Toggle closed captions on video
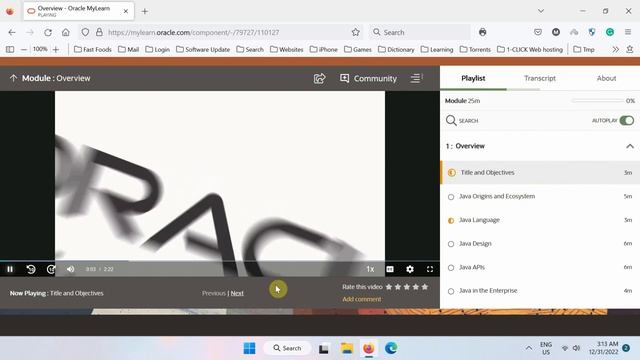This screenshot has height=360, width=640. coord(390,269)
